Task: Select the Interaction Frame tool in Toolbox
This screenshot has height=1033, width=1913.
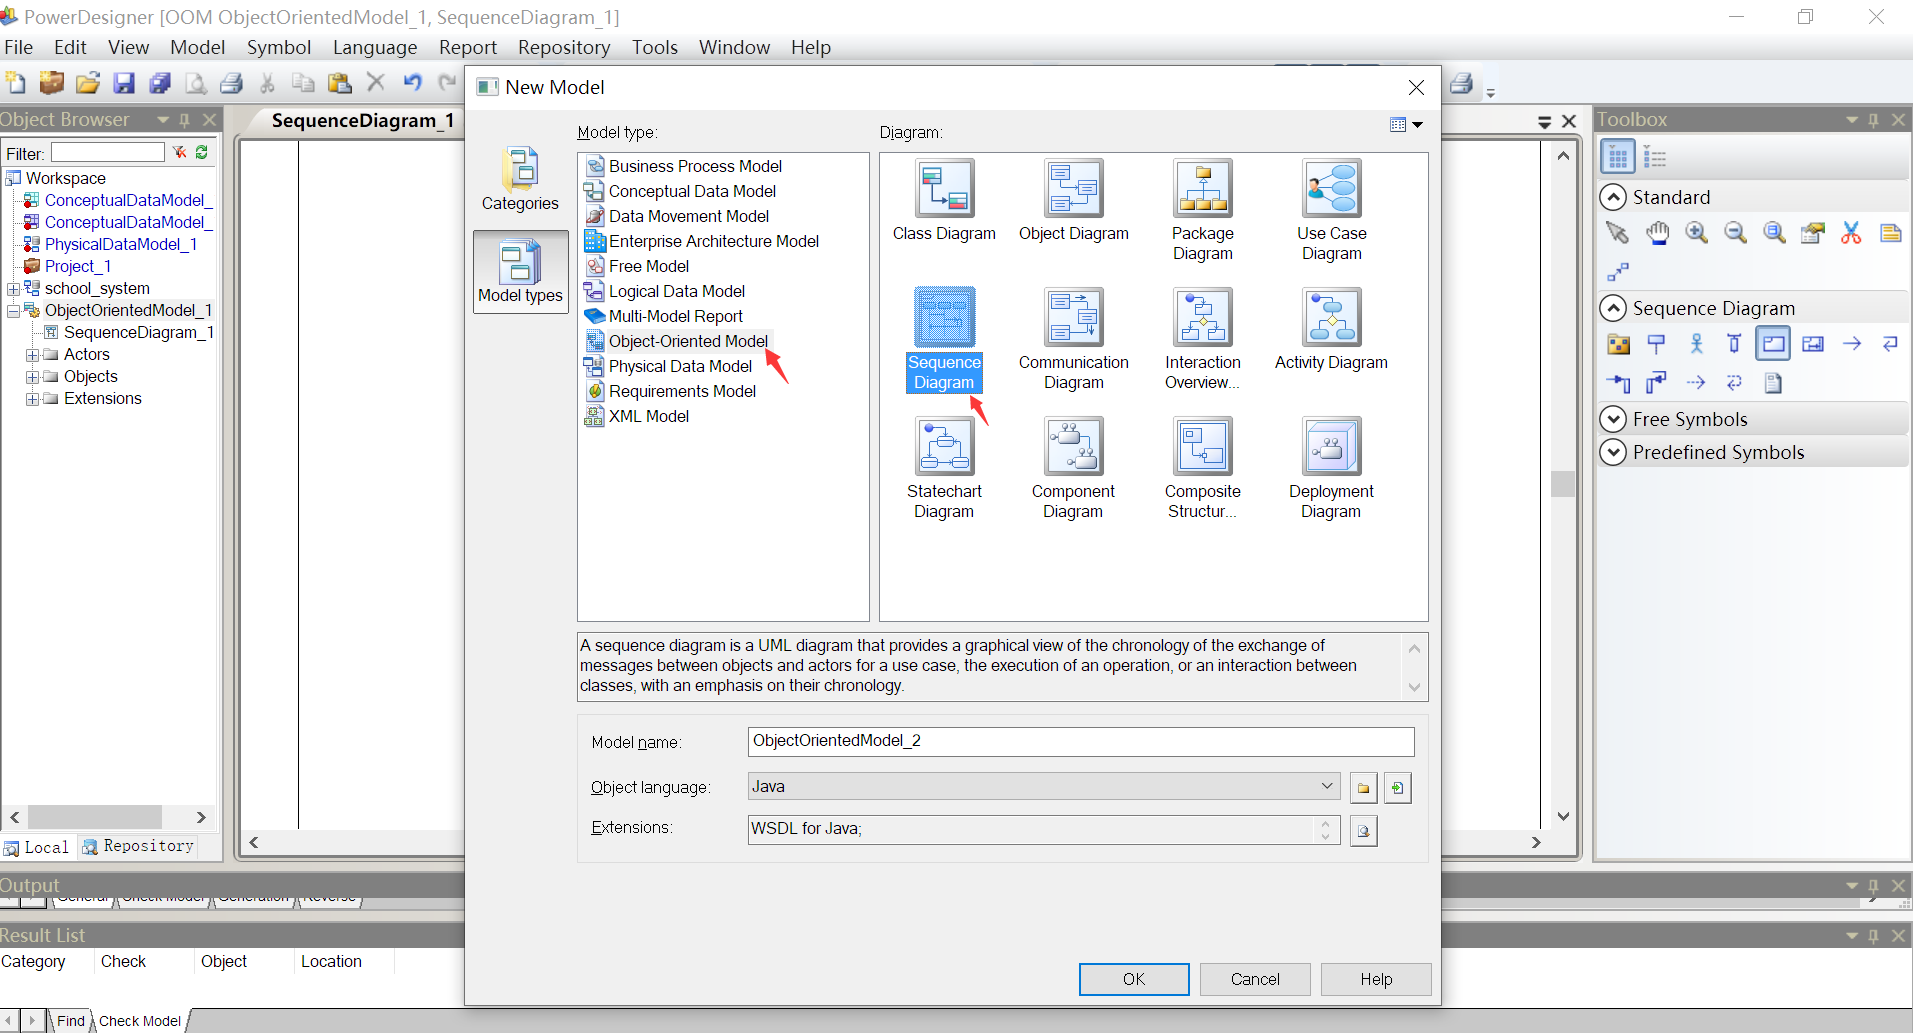Action: click(1773, 344)
